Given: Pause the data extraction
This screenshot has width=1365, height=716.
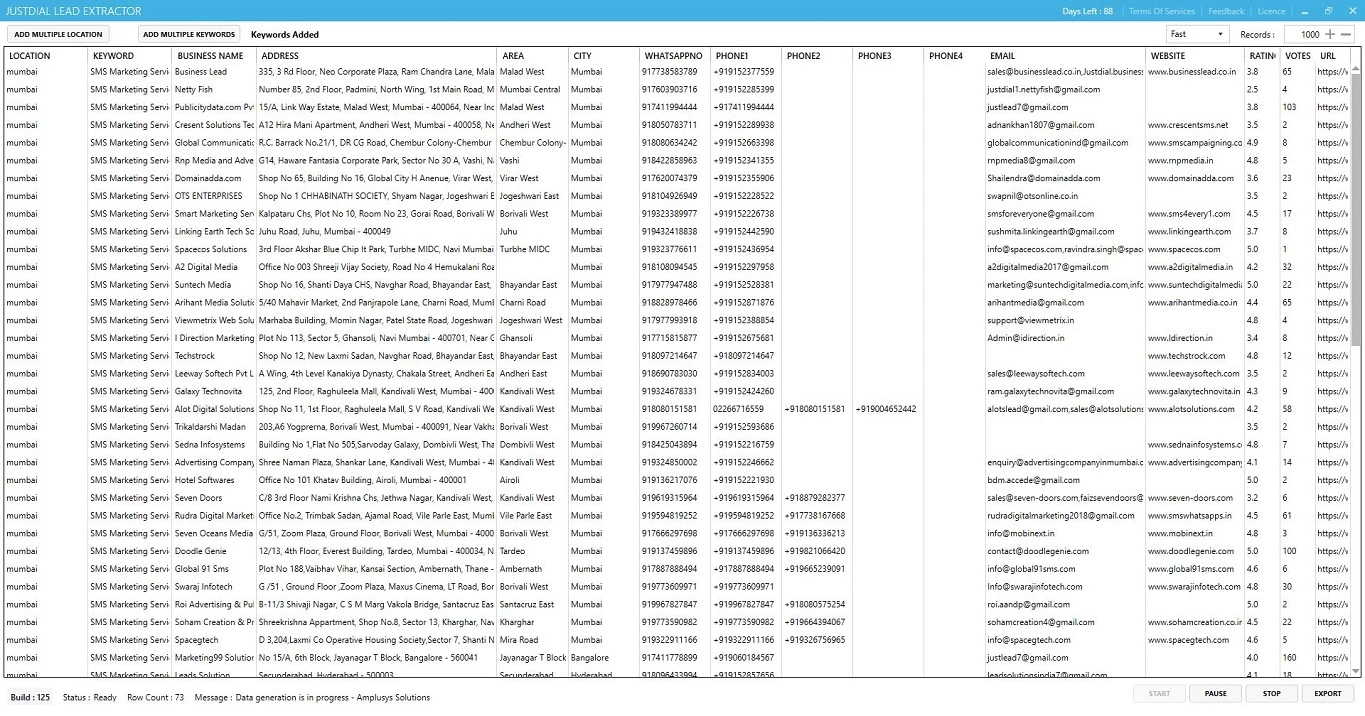Looking at the screenshot, I should 1215,693.
